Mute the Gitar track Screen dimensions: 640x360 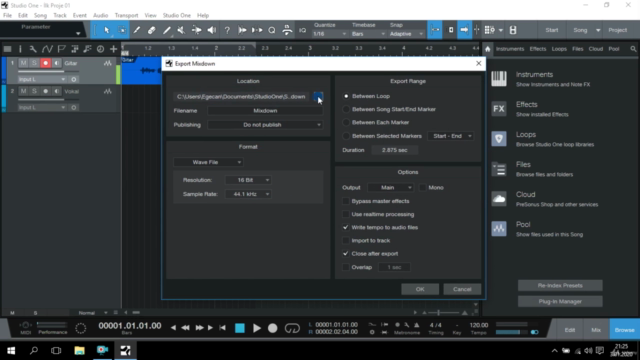click(23, 63)
